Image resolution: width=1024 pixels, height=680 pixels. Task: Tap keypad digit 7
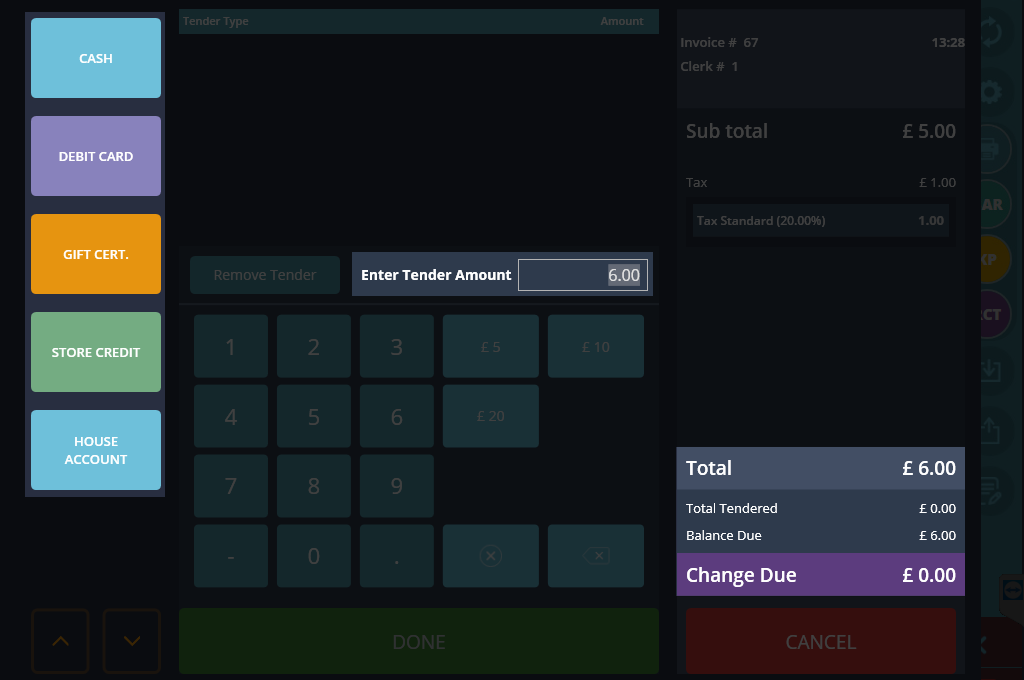[x=231, y=486]
